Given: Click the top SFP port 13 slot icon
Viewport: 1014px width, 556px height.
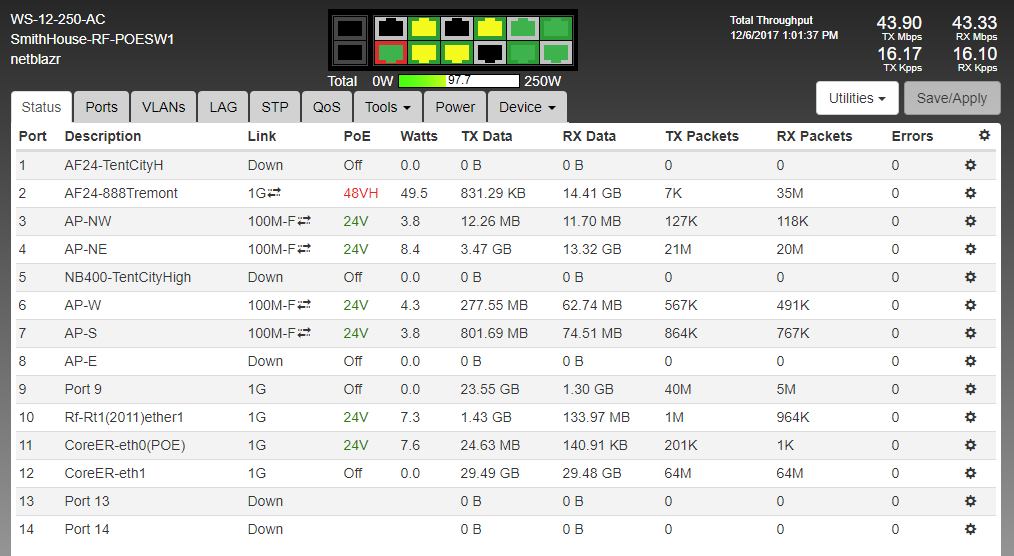Looking at the screenshot, I should (x=349, y=28).
